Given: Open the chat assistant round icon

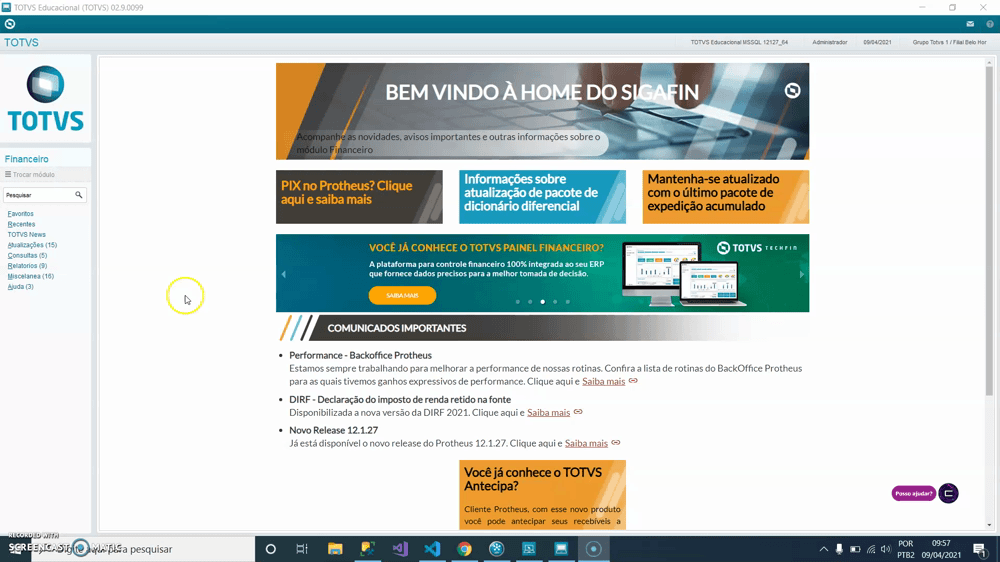Looking at the screenshot, I should coord(948,493).
